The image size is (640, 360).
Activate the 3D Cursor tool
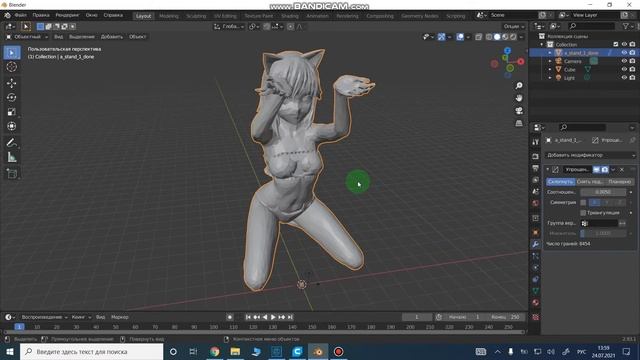coord(11,67)
